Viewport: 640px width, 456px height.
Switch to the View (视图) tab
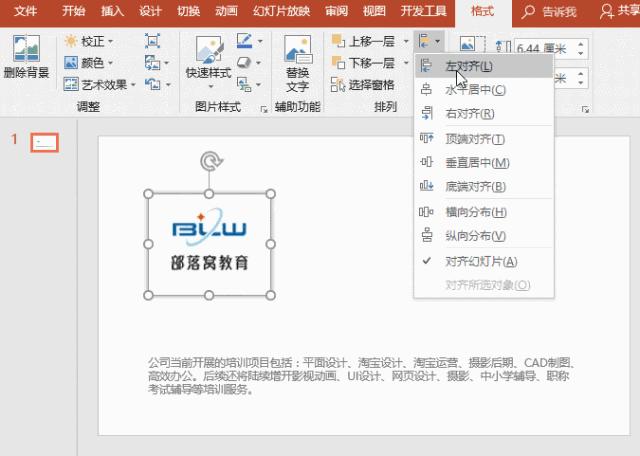point(374,11)
